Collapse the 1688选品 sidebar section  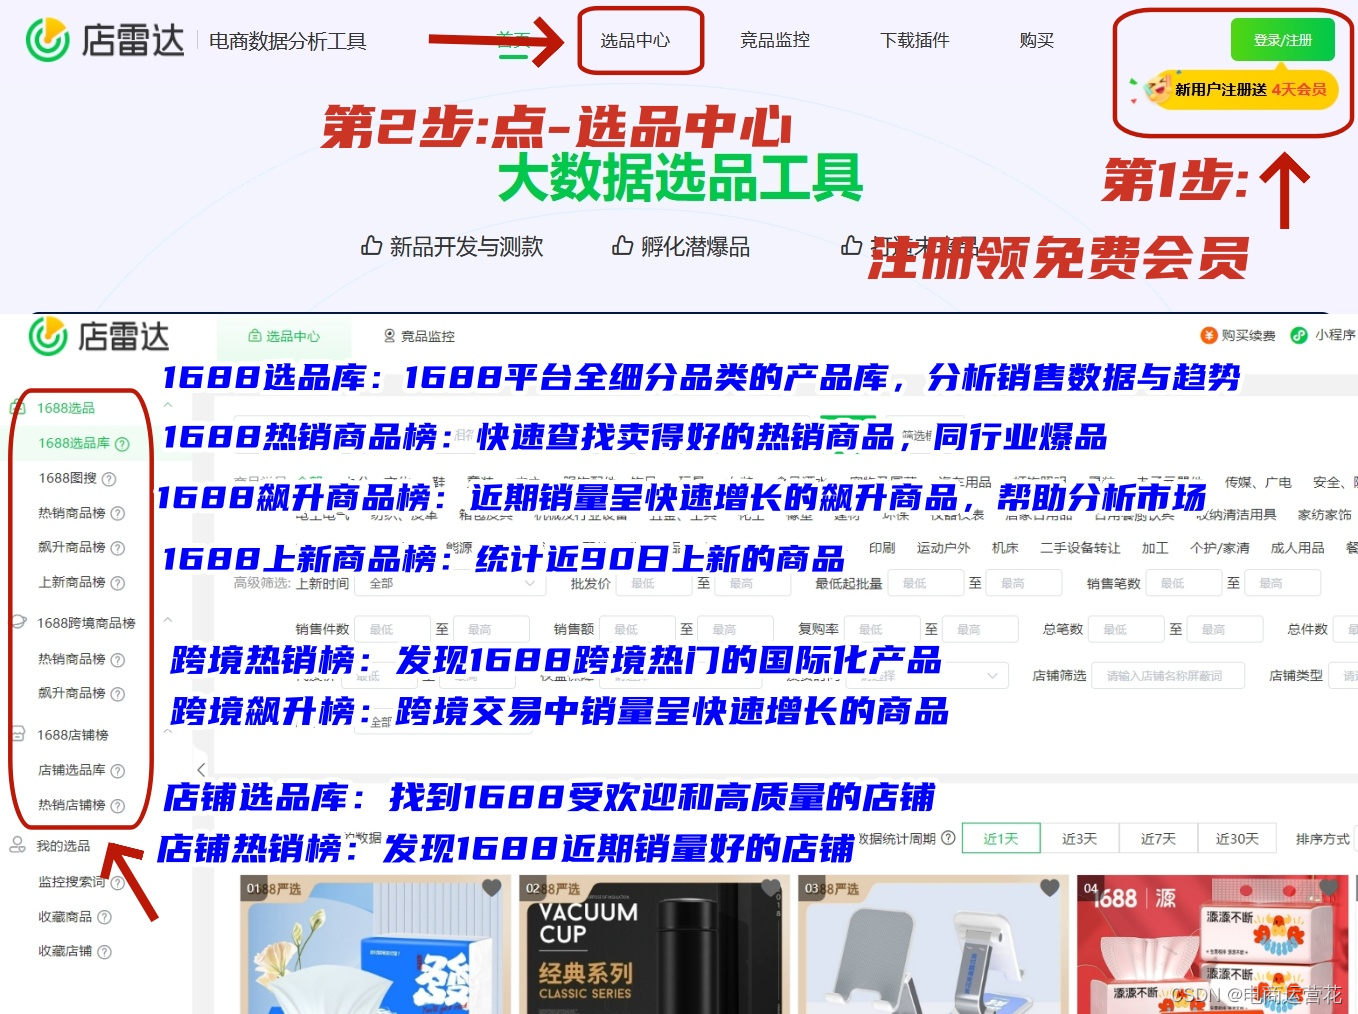[168, 405]
